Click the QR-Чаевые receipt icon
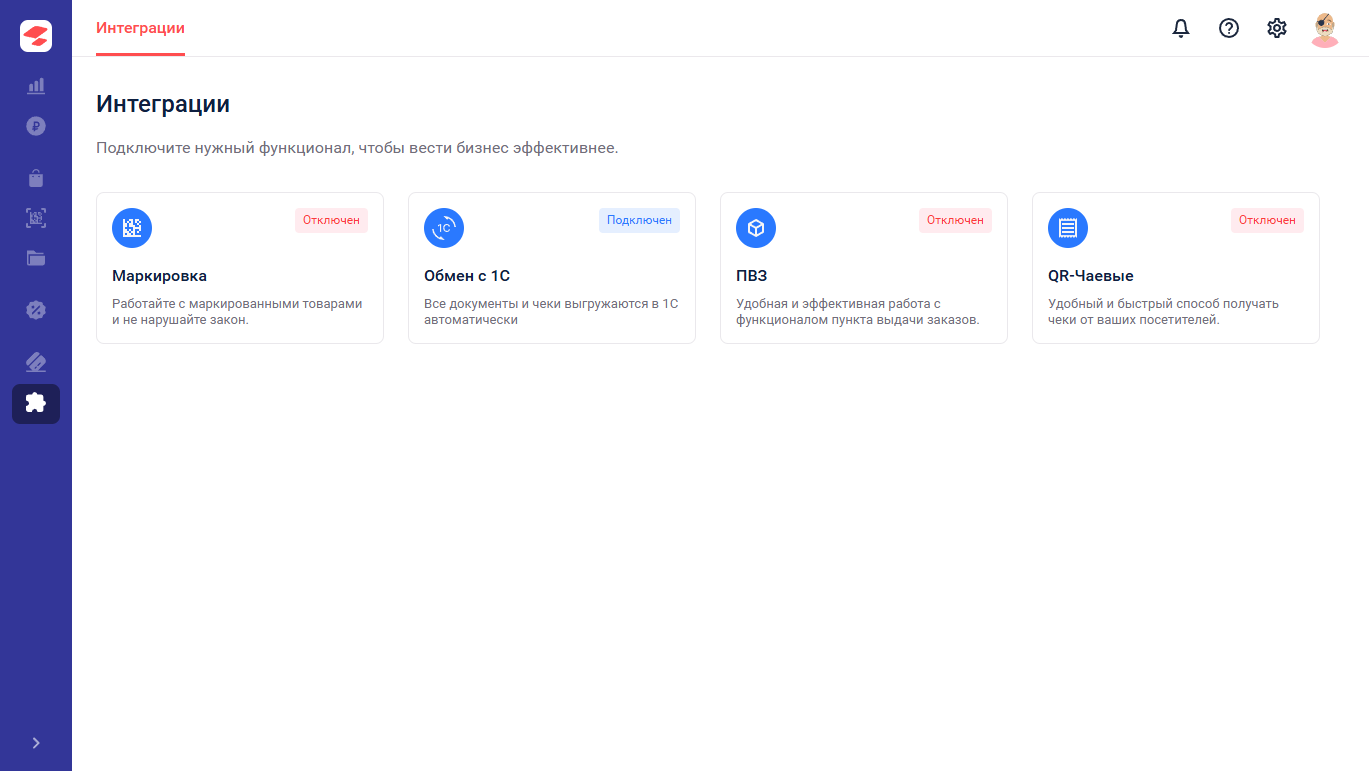Image resolution: width=1369 pixels, height=771 pixels. [1068, 228]
